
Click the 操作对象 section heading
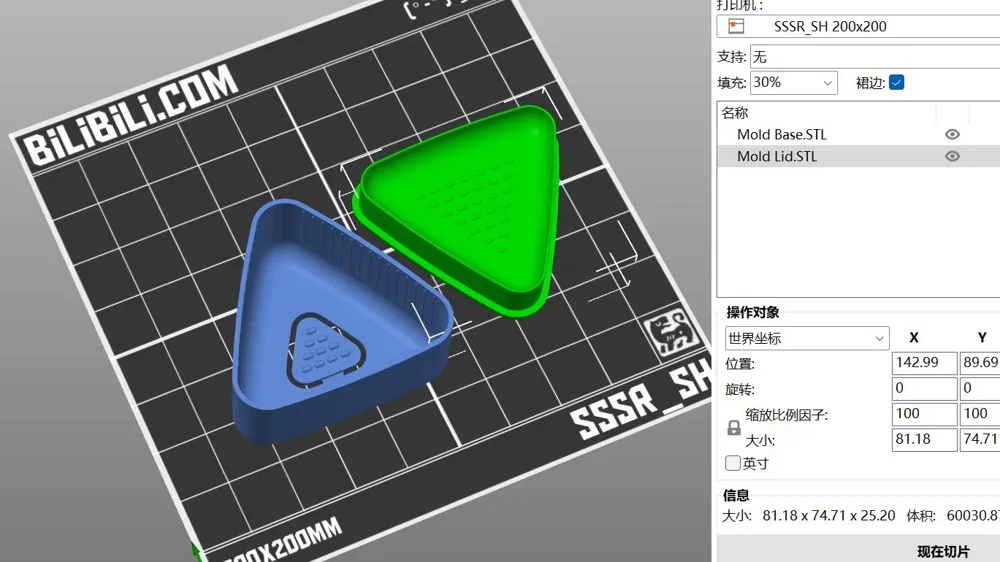tap(753, 313)
